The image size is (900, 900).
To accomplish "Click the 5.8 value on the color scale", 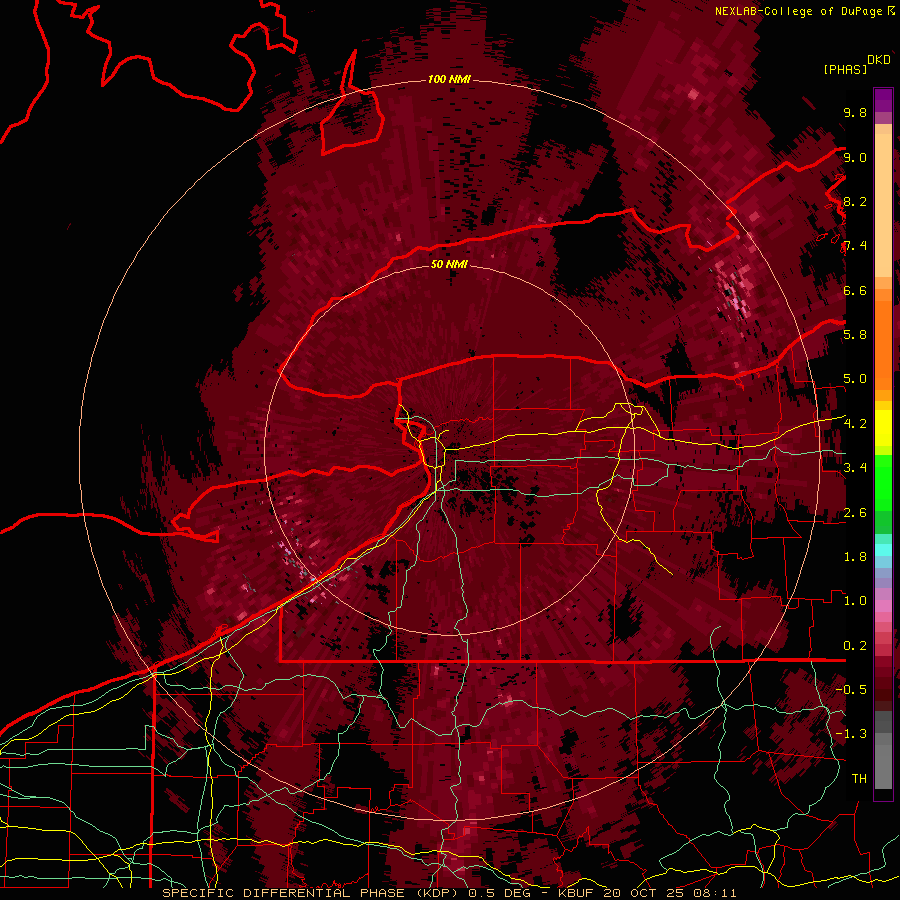I will coord(855,335).
